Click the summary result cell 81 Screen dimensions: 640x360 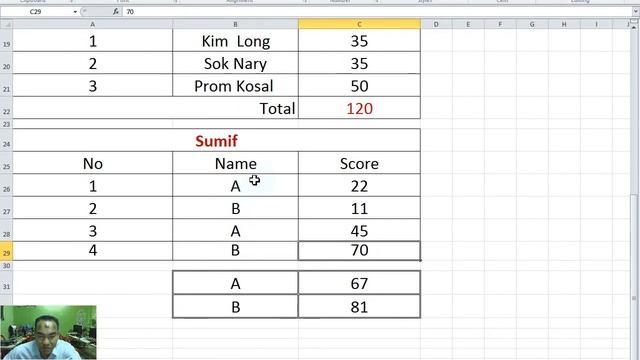359,306
